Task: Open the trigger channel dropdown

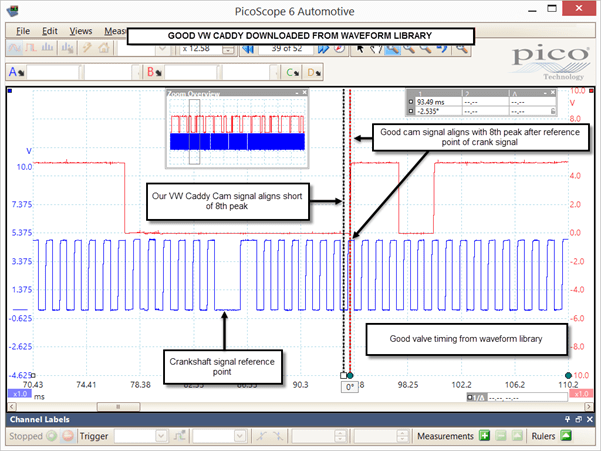Action: pyautogui.click(x=240, y=436)
